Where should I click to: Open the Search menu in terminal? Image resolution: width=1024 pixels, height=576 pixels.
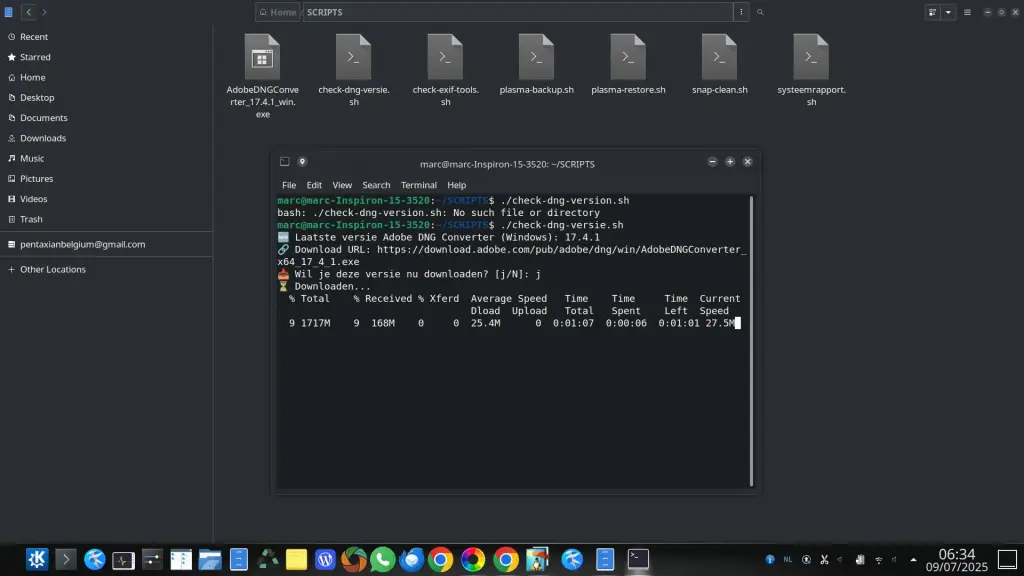(376, 185)
